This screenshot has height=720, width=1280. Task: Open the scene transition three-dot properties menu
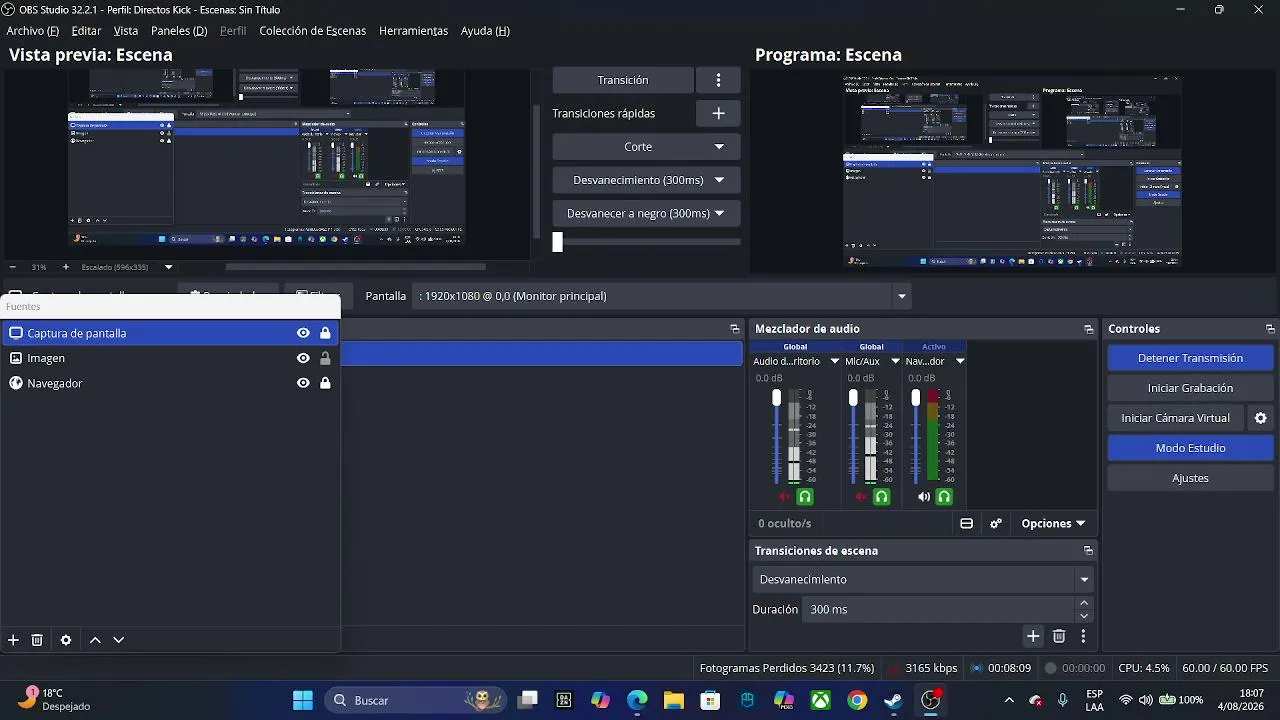click(x=1083, y=636)
